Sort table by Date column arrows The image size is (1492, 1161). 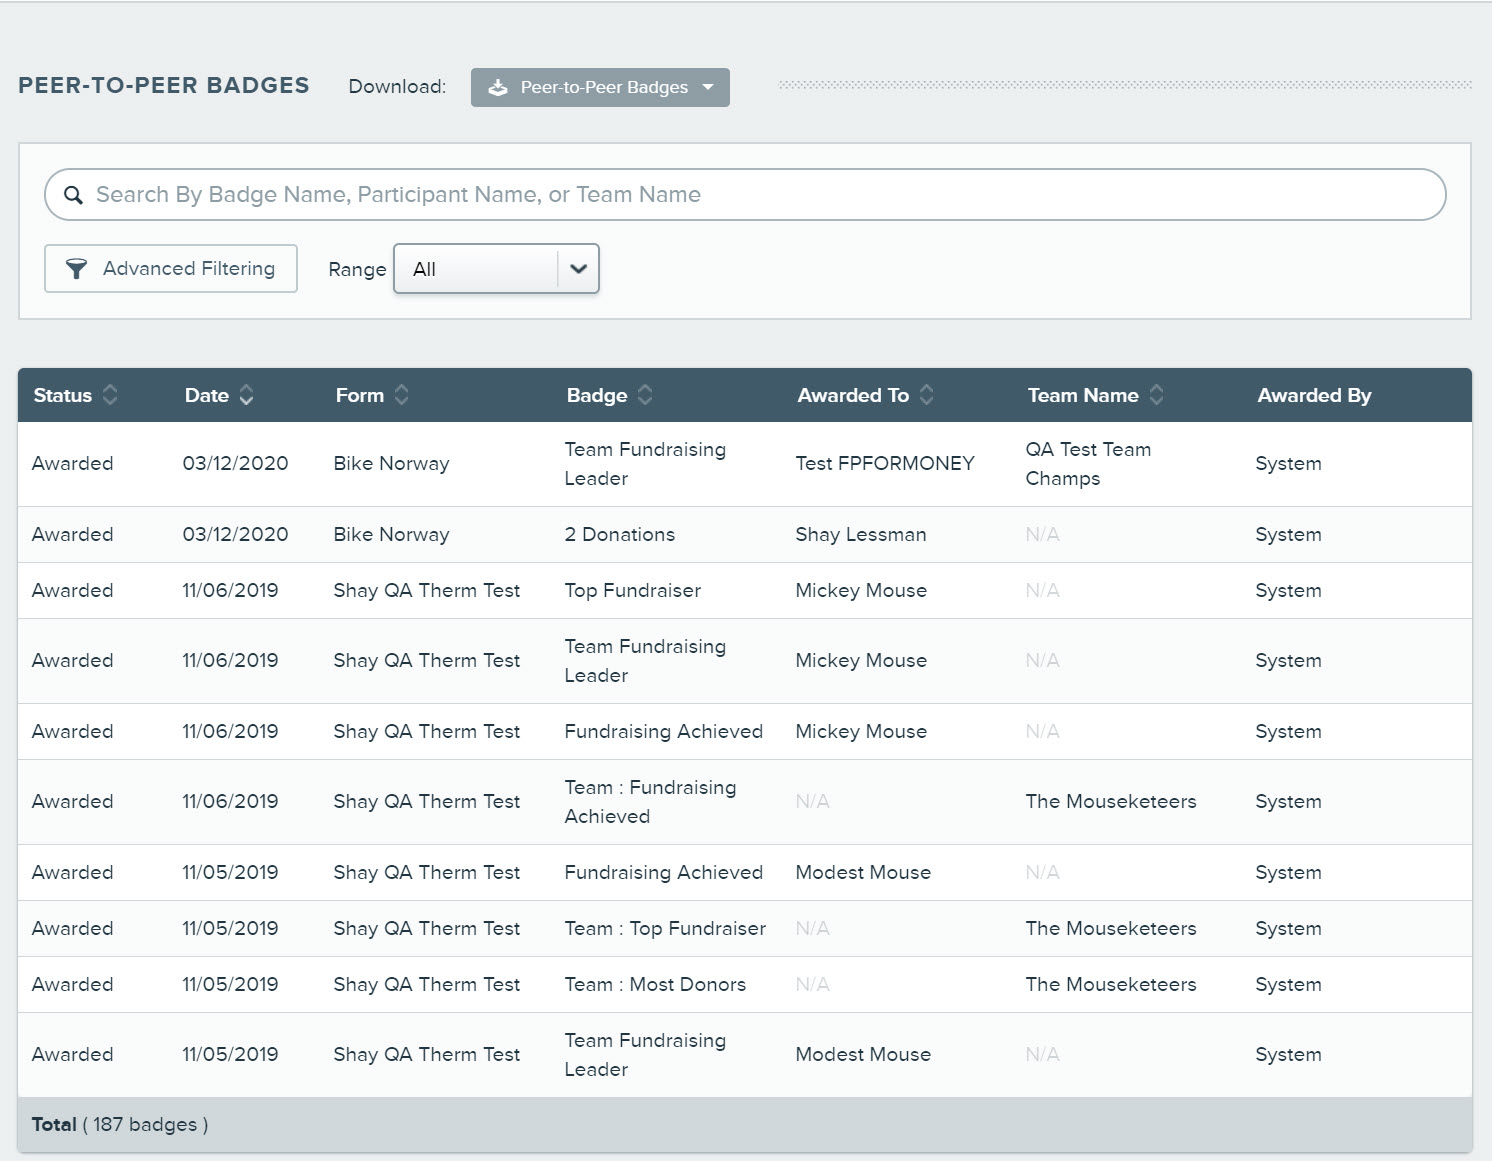[246, 395]
